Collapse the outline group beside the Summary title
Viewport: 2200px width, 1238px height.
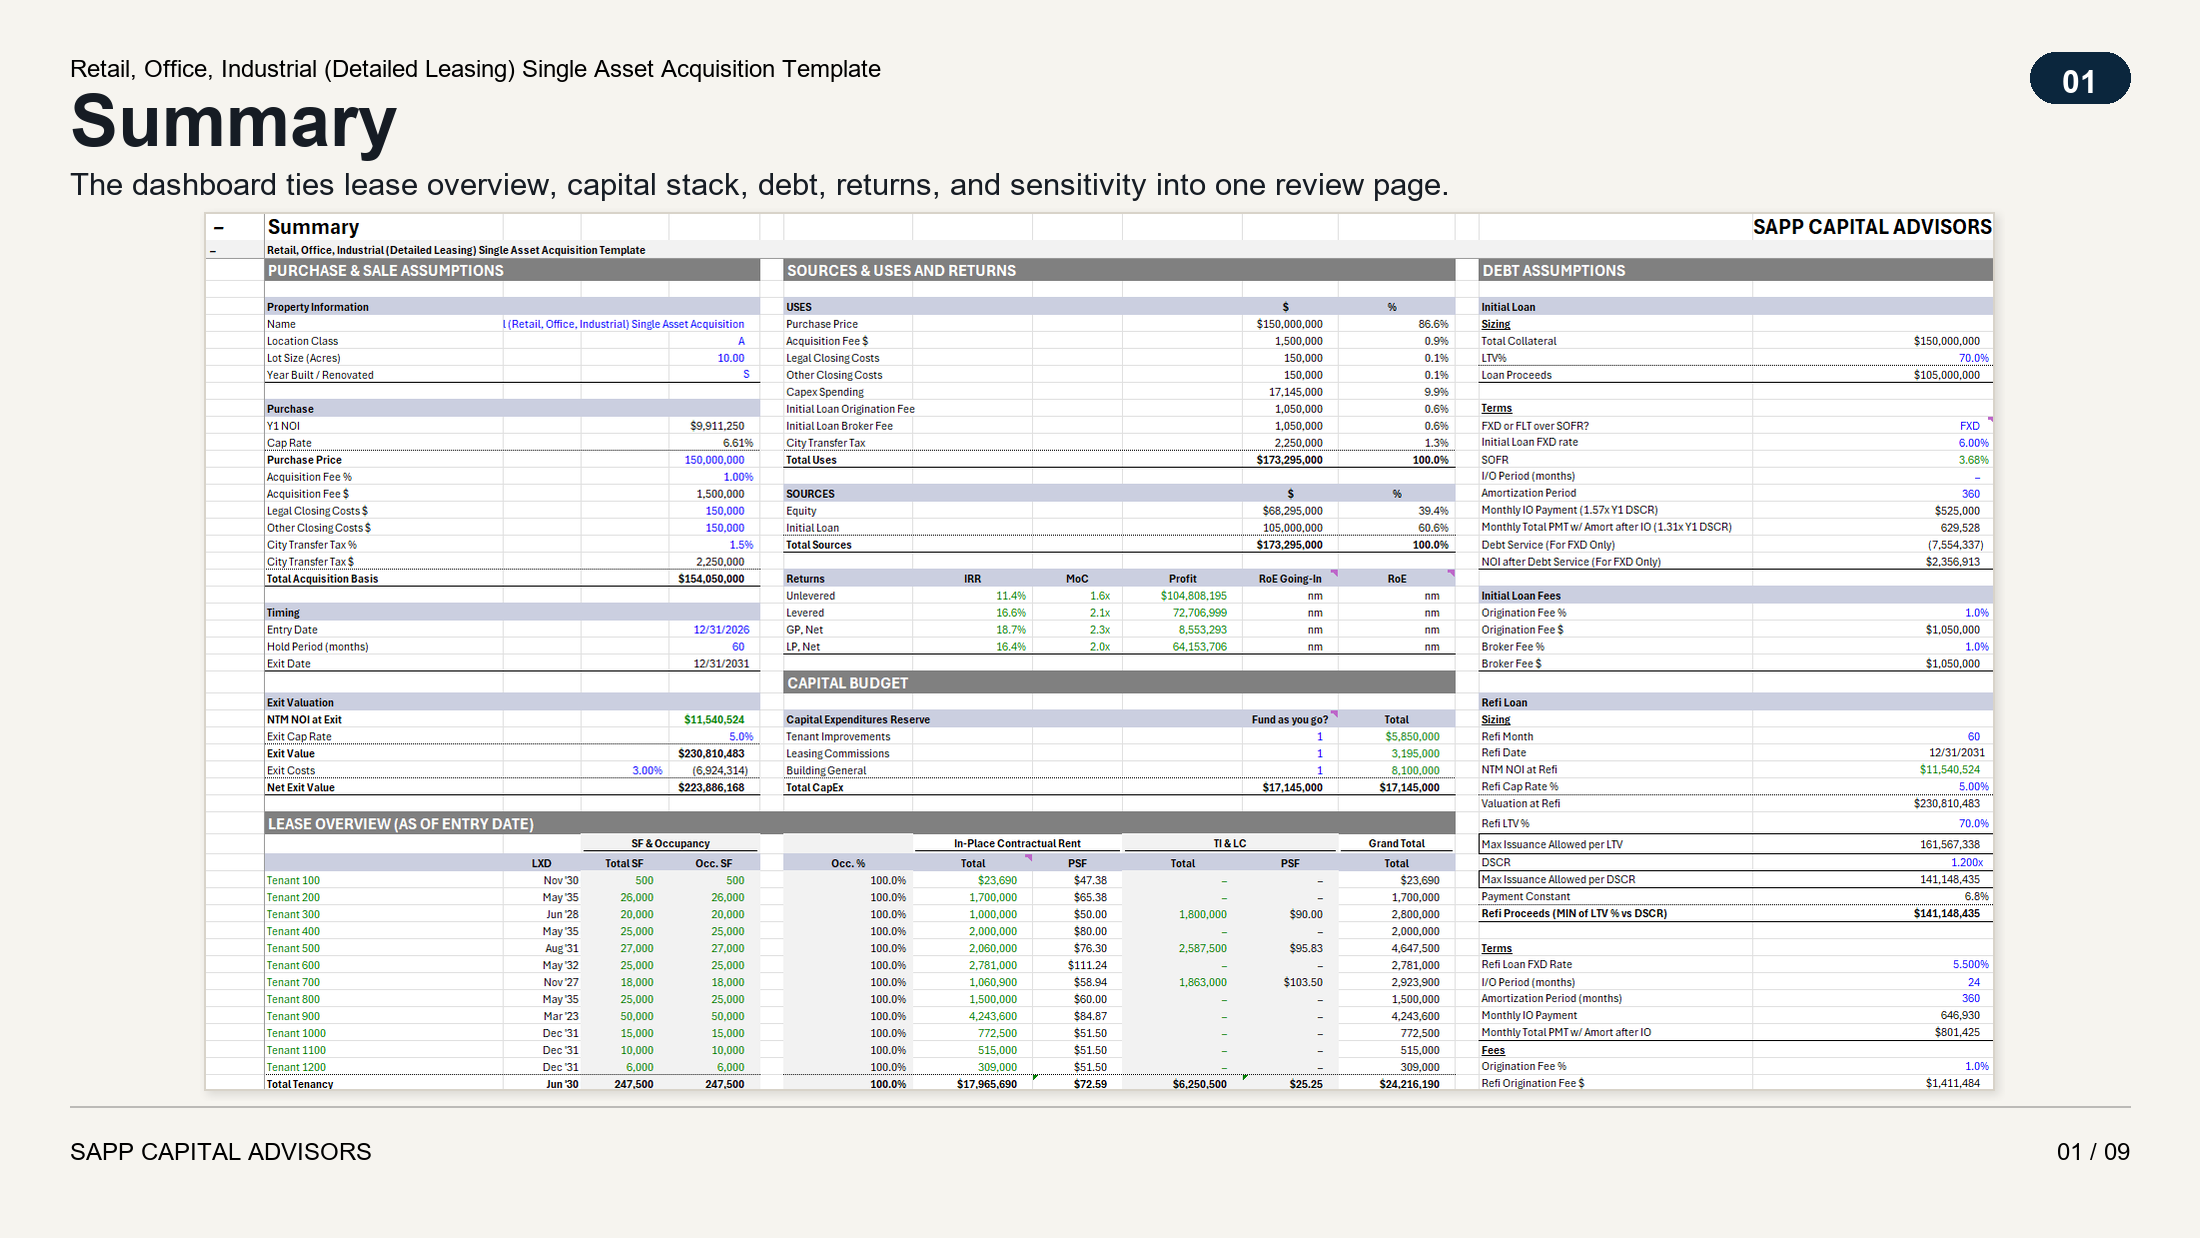tap(218, 228)
